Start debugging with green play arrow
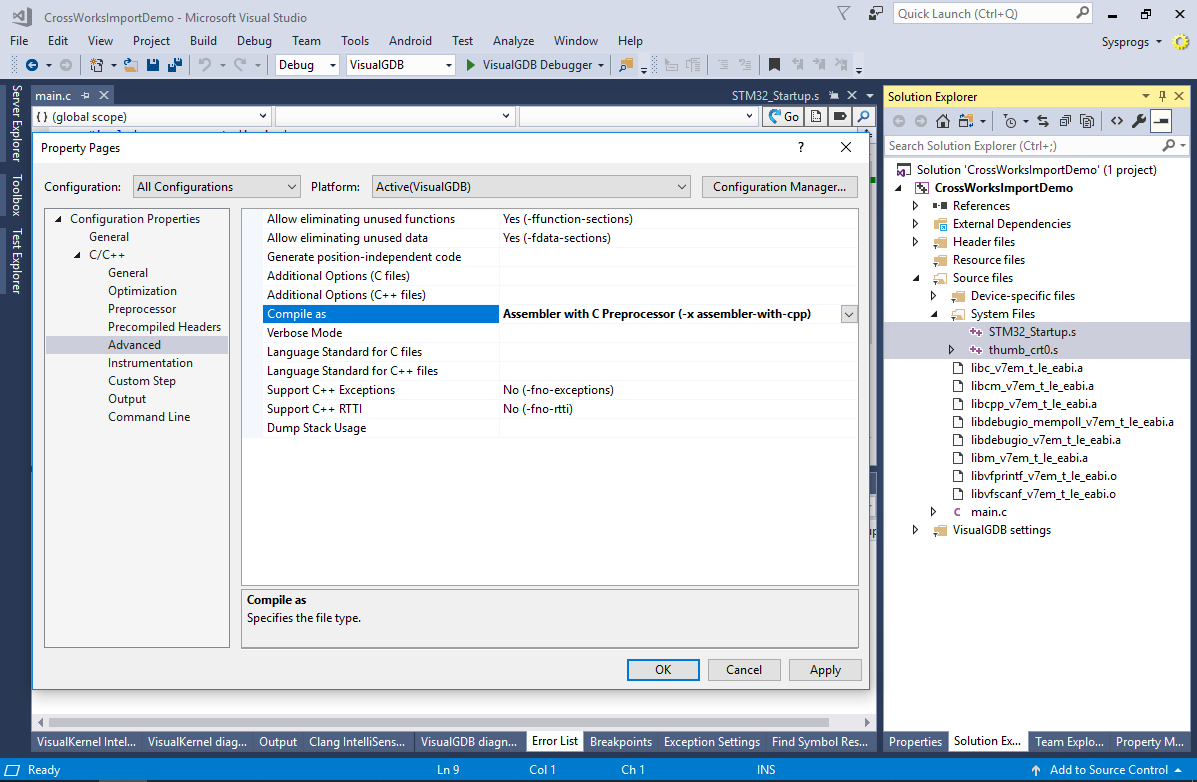 pos(471,65)
